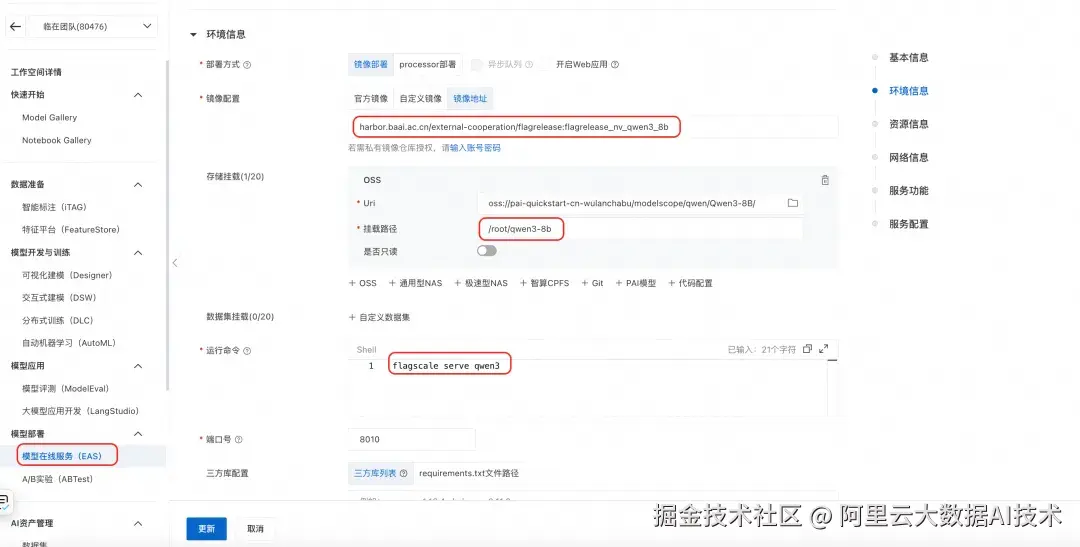Add an OSS storage mount
The height and width of the screenshot is (547, 1080).
coord(363,283)
